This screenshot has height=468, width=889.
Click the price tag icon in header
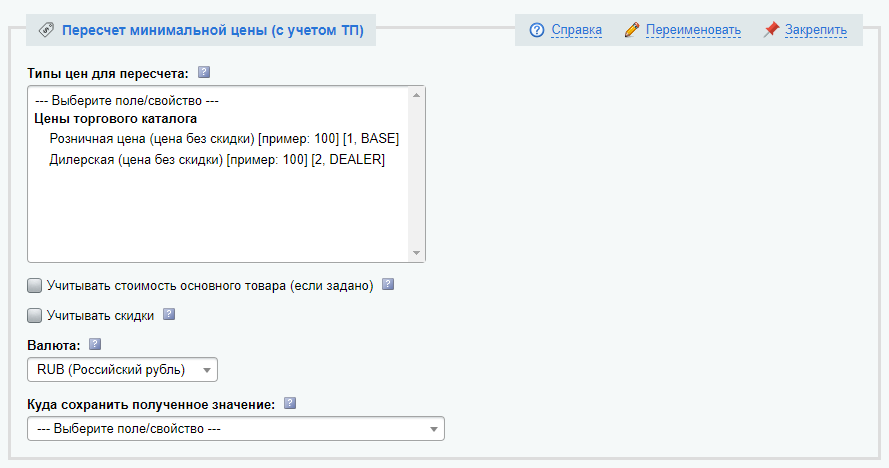[46, 30]
